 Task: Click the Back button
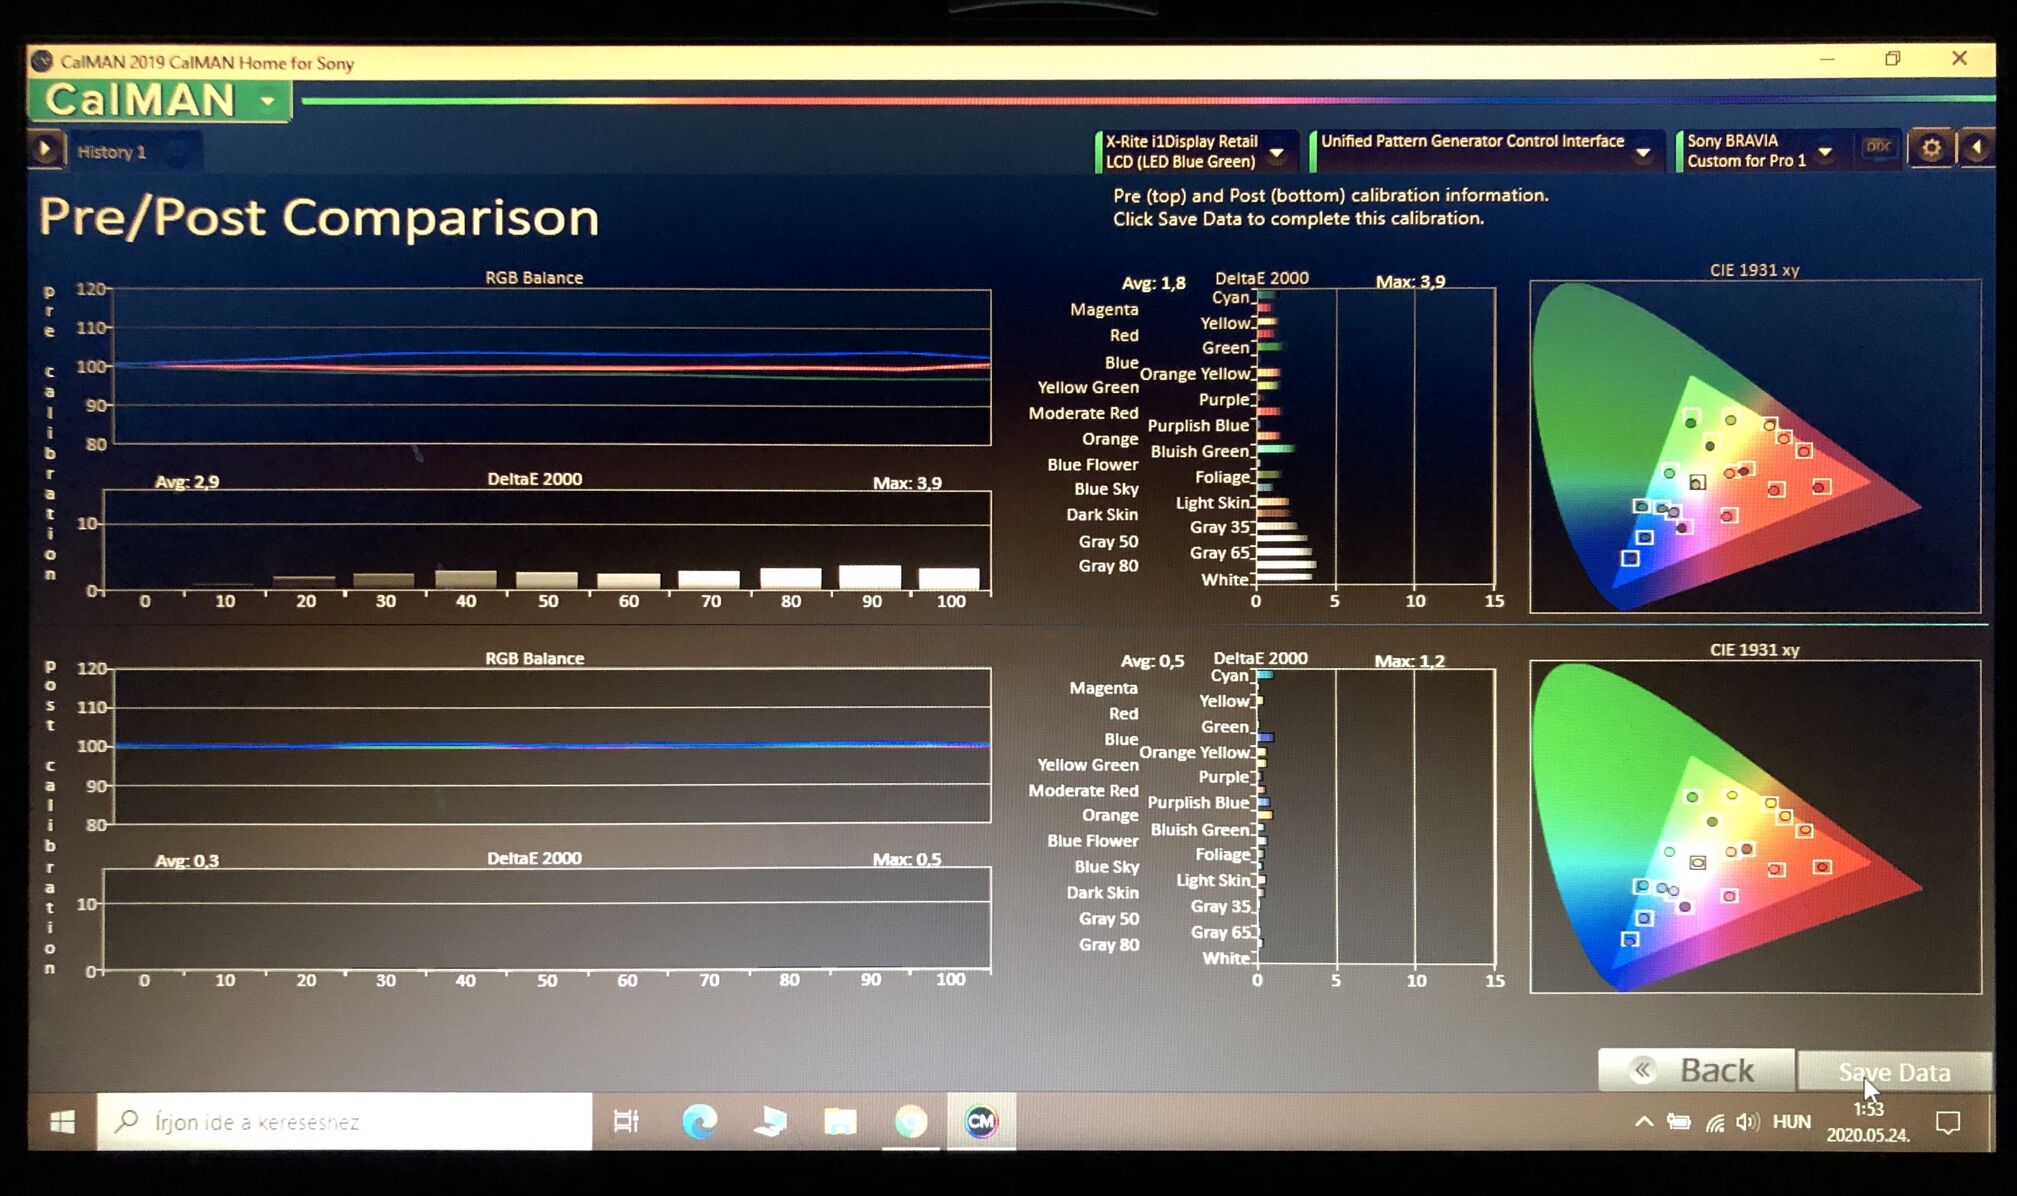coord(1696,1071)
